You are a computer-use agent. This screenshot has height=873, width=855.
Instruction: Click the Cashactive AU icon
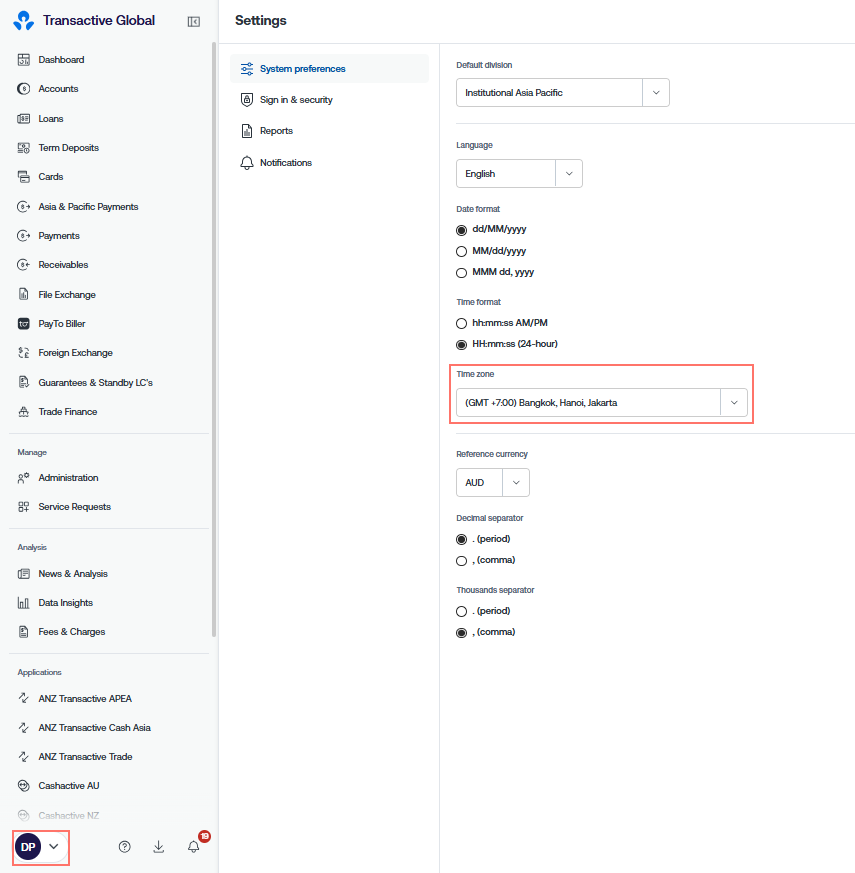[x=23, y=786]
